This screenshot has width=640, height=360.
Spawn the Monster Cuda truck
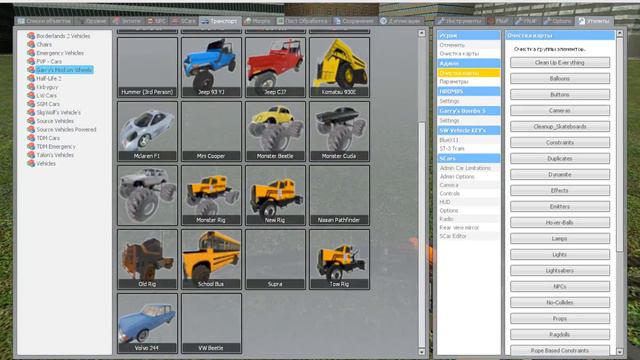(339, 131)
